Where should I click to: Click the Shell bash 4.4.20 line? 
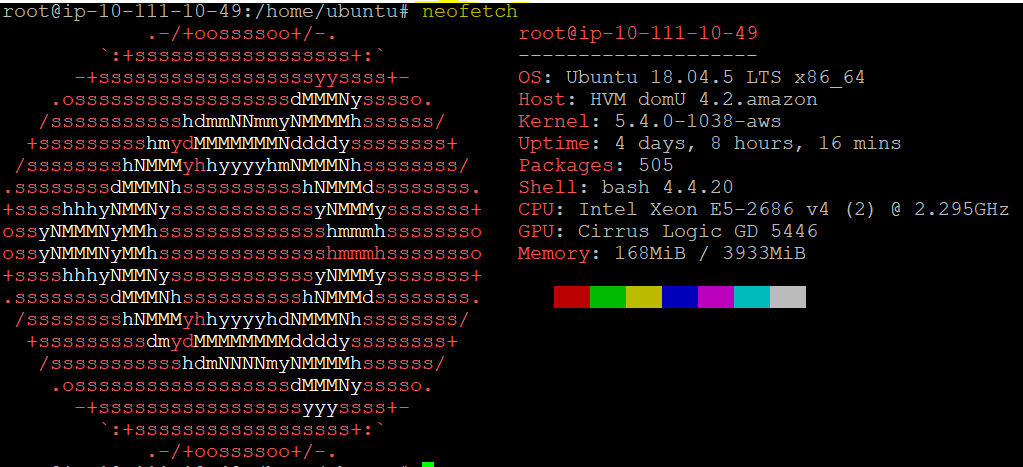pos(625,187)
